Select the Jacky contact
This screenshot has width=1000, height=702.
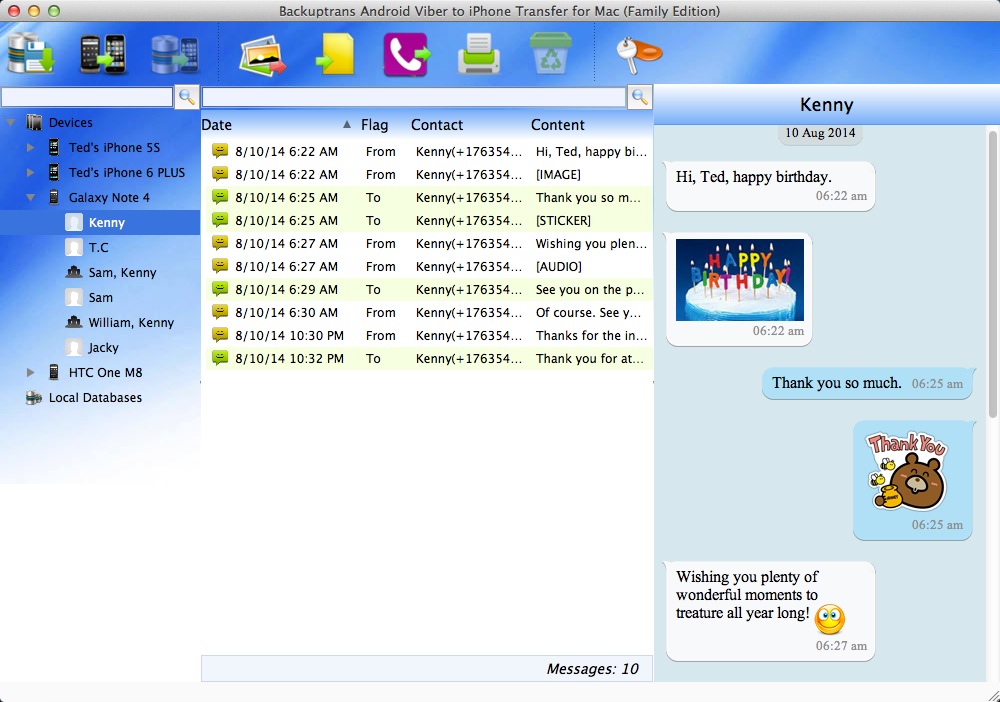[x=103, y=347]
